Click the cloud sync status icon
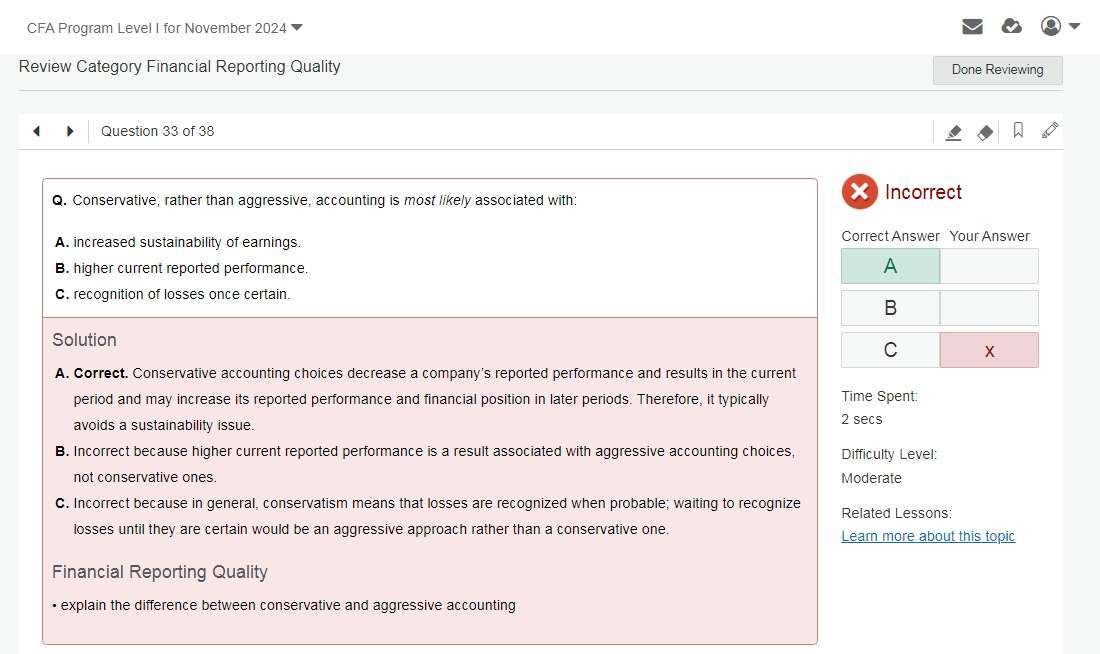Viewport: 1100px width, 654px height. pos(1011,27)
